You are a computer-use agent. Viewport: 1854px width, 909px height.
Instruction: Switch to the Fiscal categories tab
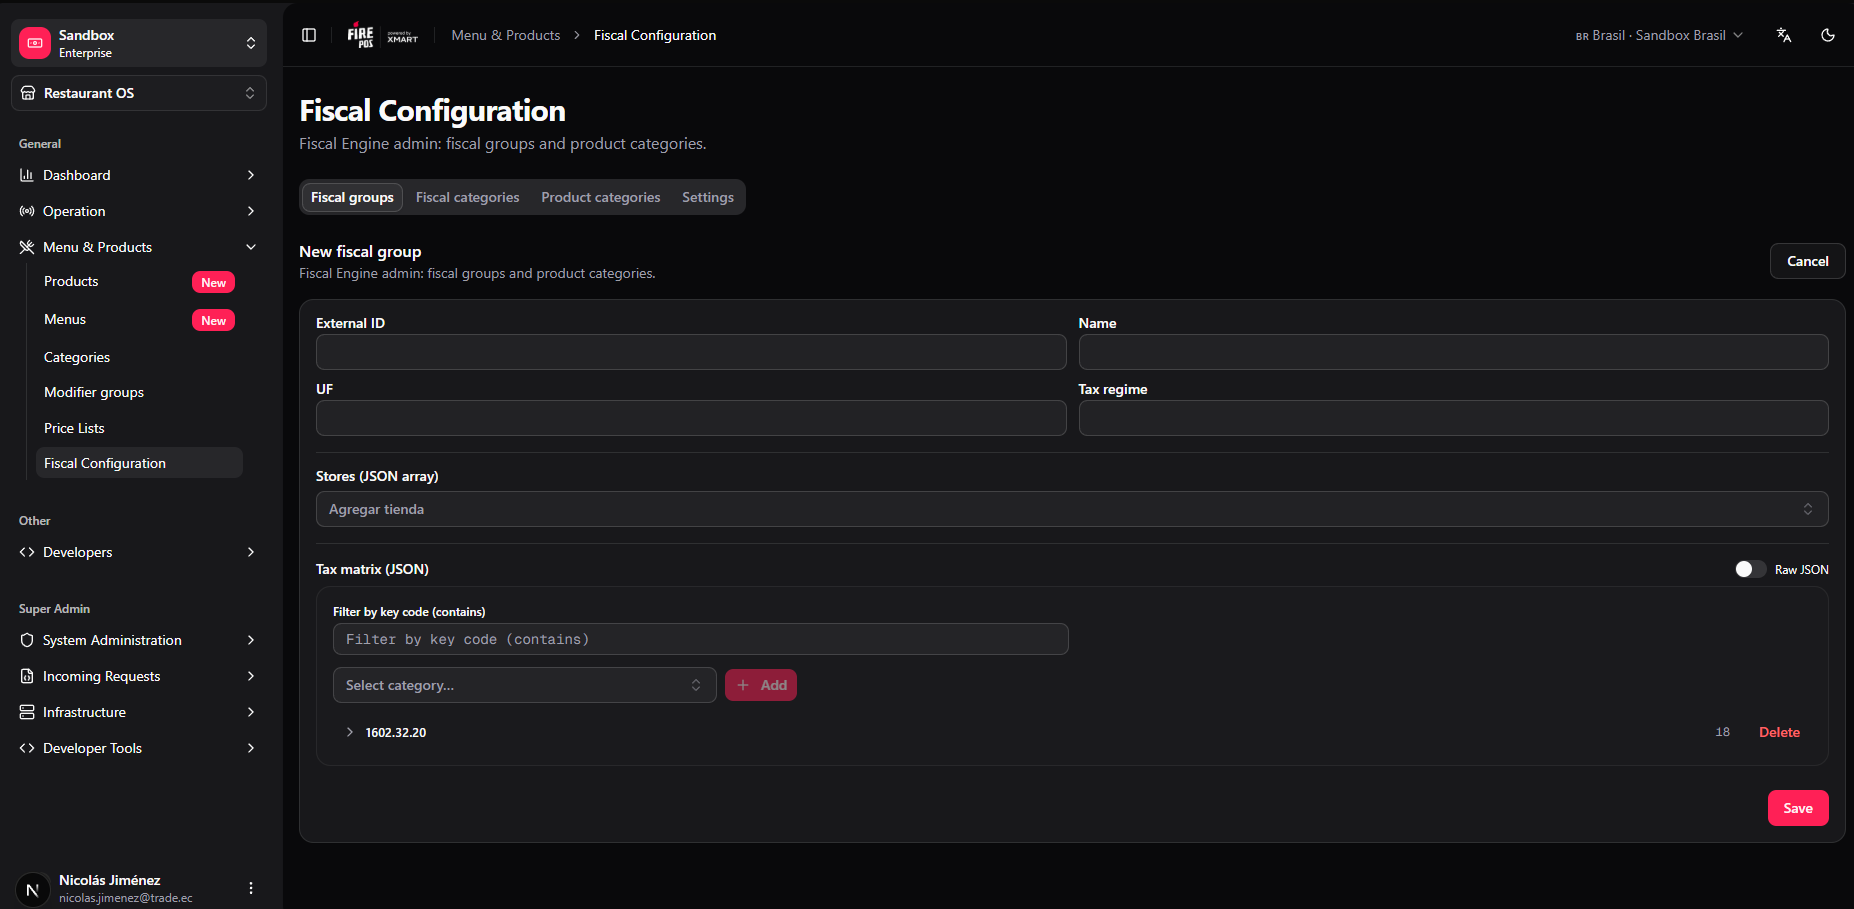(x=467, y=197)
